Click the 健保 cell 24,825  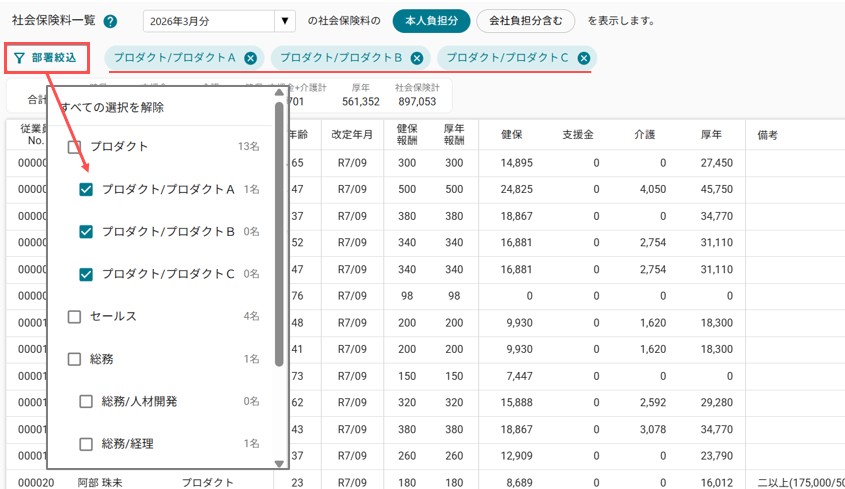516,189
